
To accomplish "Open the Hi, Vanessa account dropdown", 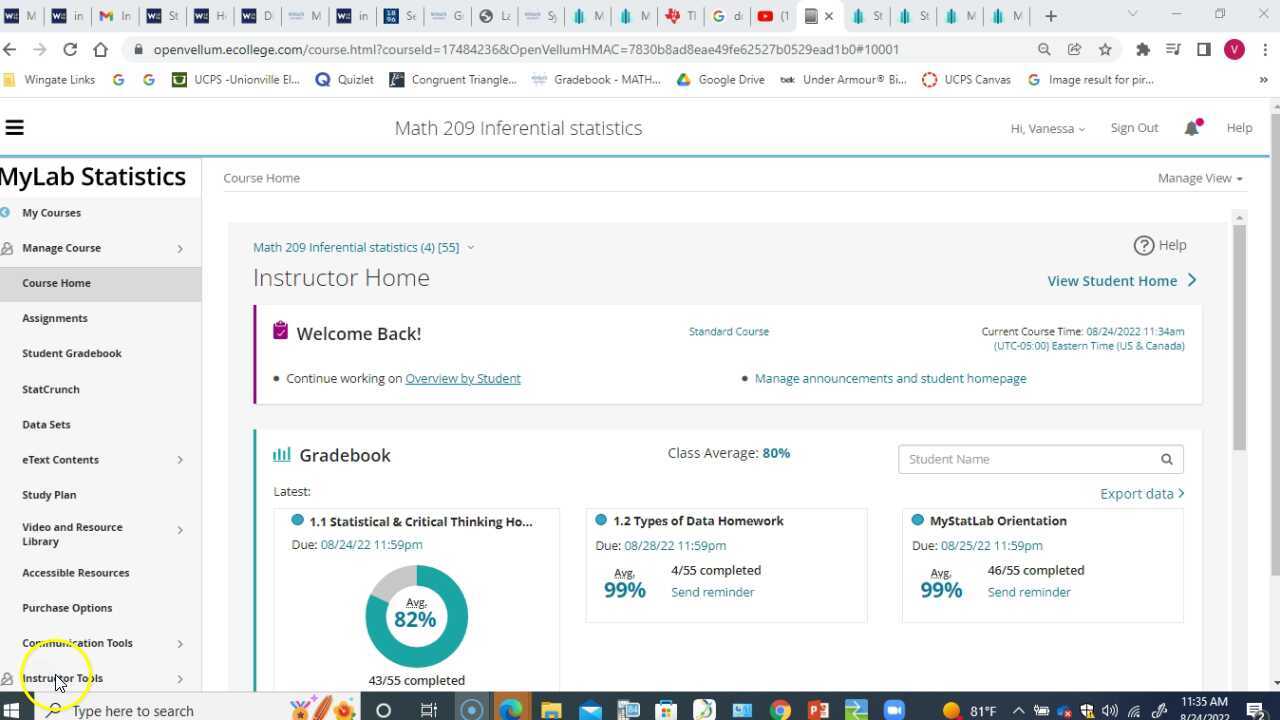I will (1047, 128).
